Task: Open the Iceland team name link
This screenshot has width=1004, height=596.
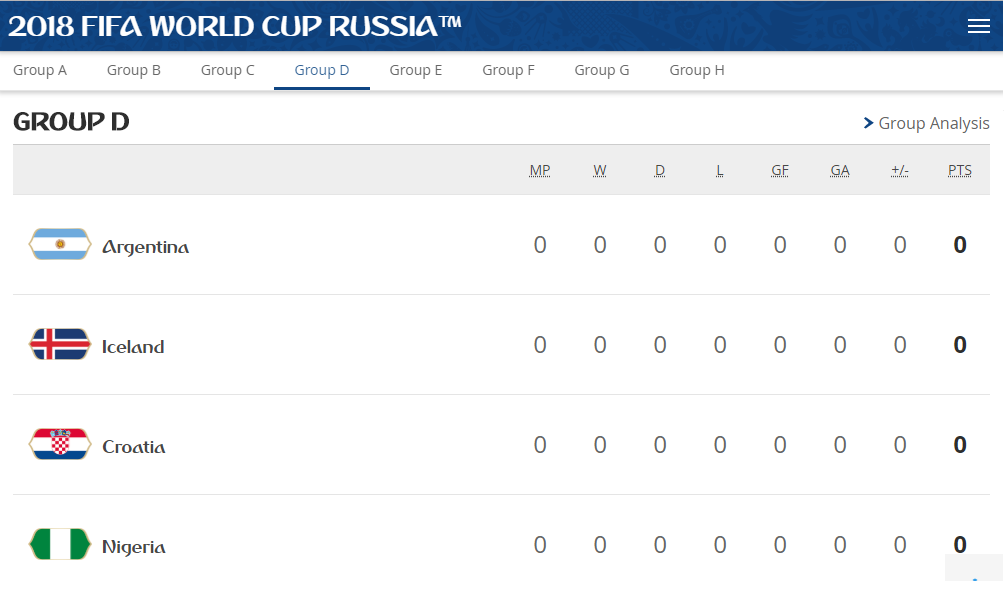Action: (x=133, y=347)
